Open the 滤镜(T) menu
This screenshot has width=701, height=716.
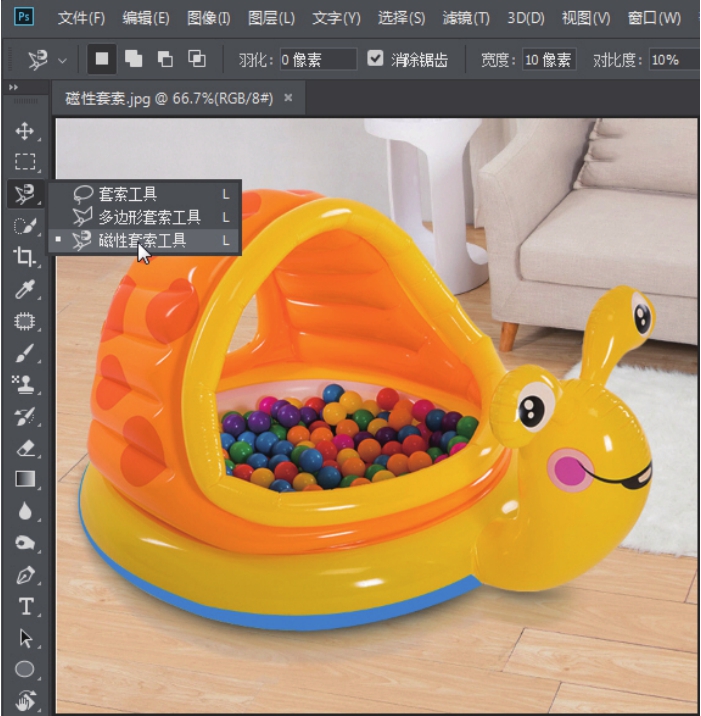[466, 18]
